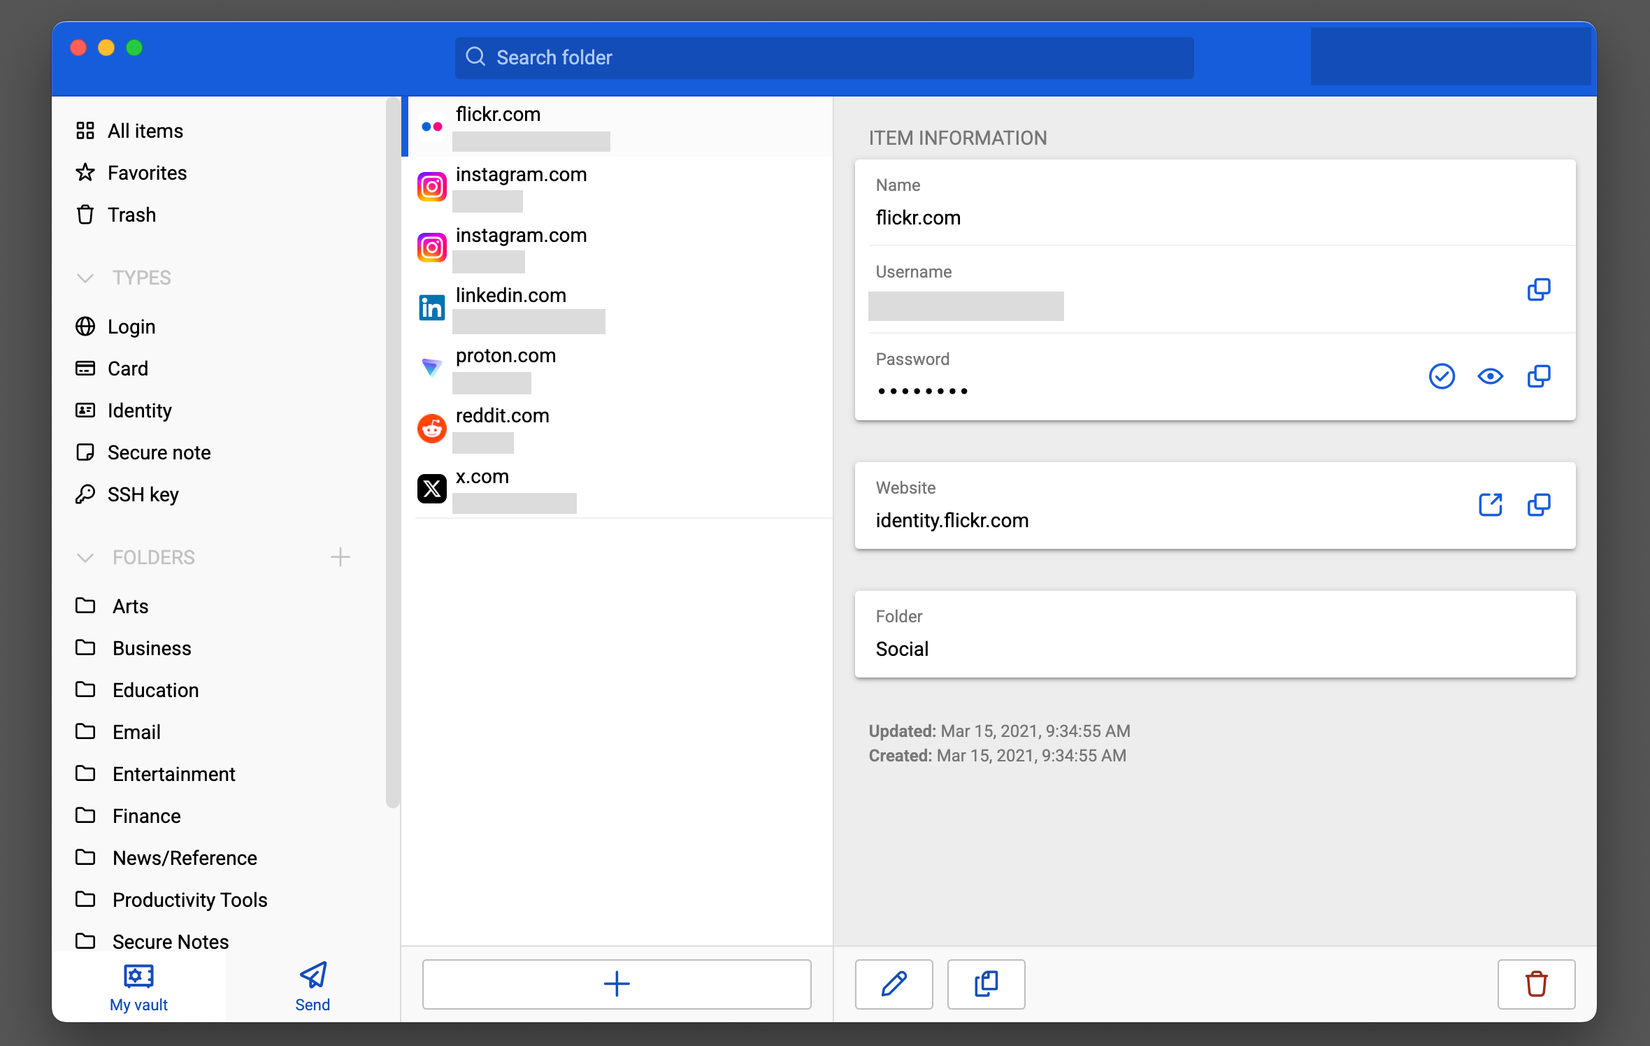This screenshot has width=1650, height=1046.
Task: Copy the password to clipboard
Action: [1539, 376]
